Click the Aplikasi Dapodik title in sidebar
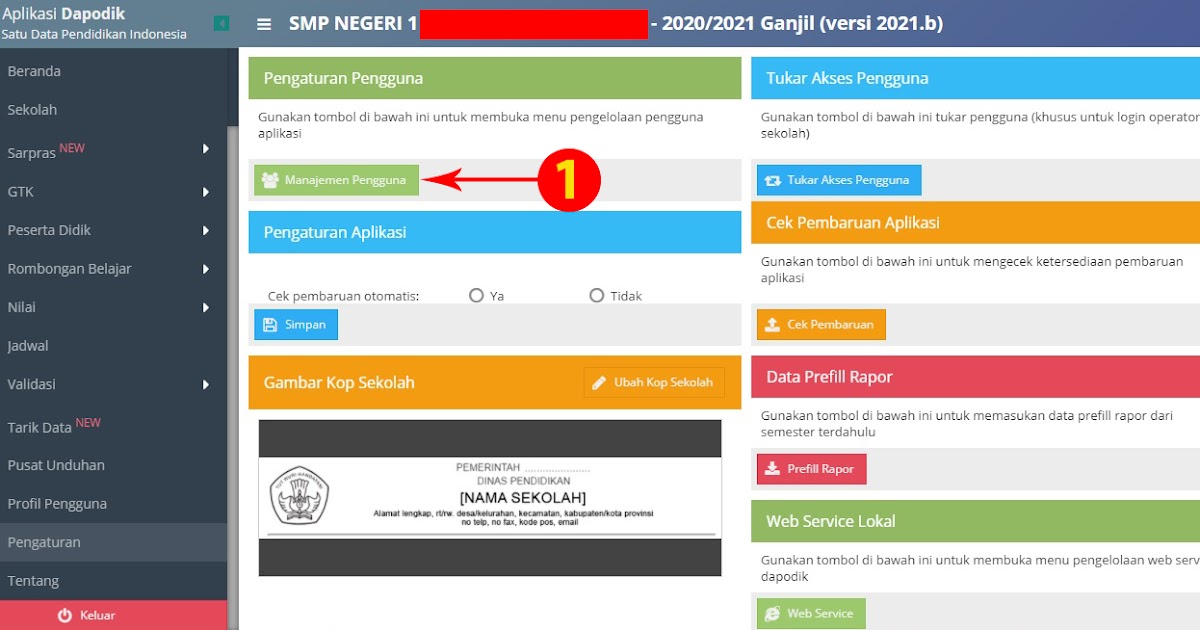The height and width of the screenshot is (630, 1200). 63,14
